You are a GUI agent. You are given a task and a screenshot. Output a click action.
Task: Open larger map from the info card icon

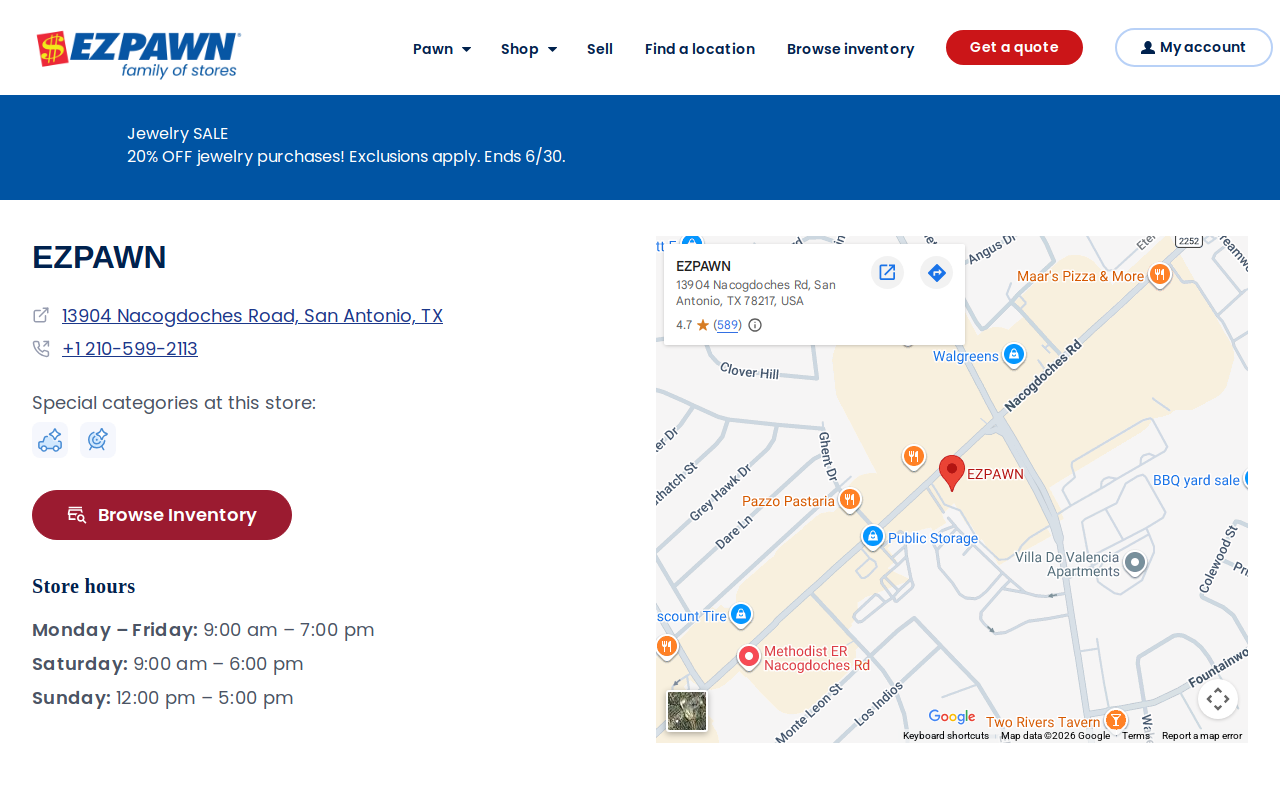[x=887, y=272]
